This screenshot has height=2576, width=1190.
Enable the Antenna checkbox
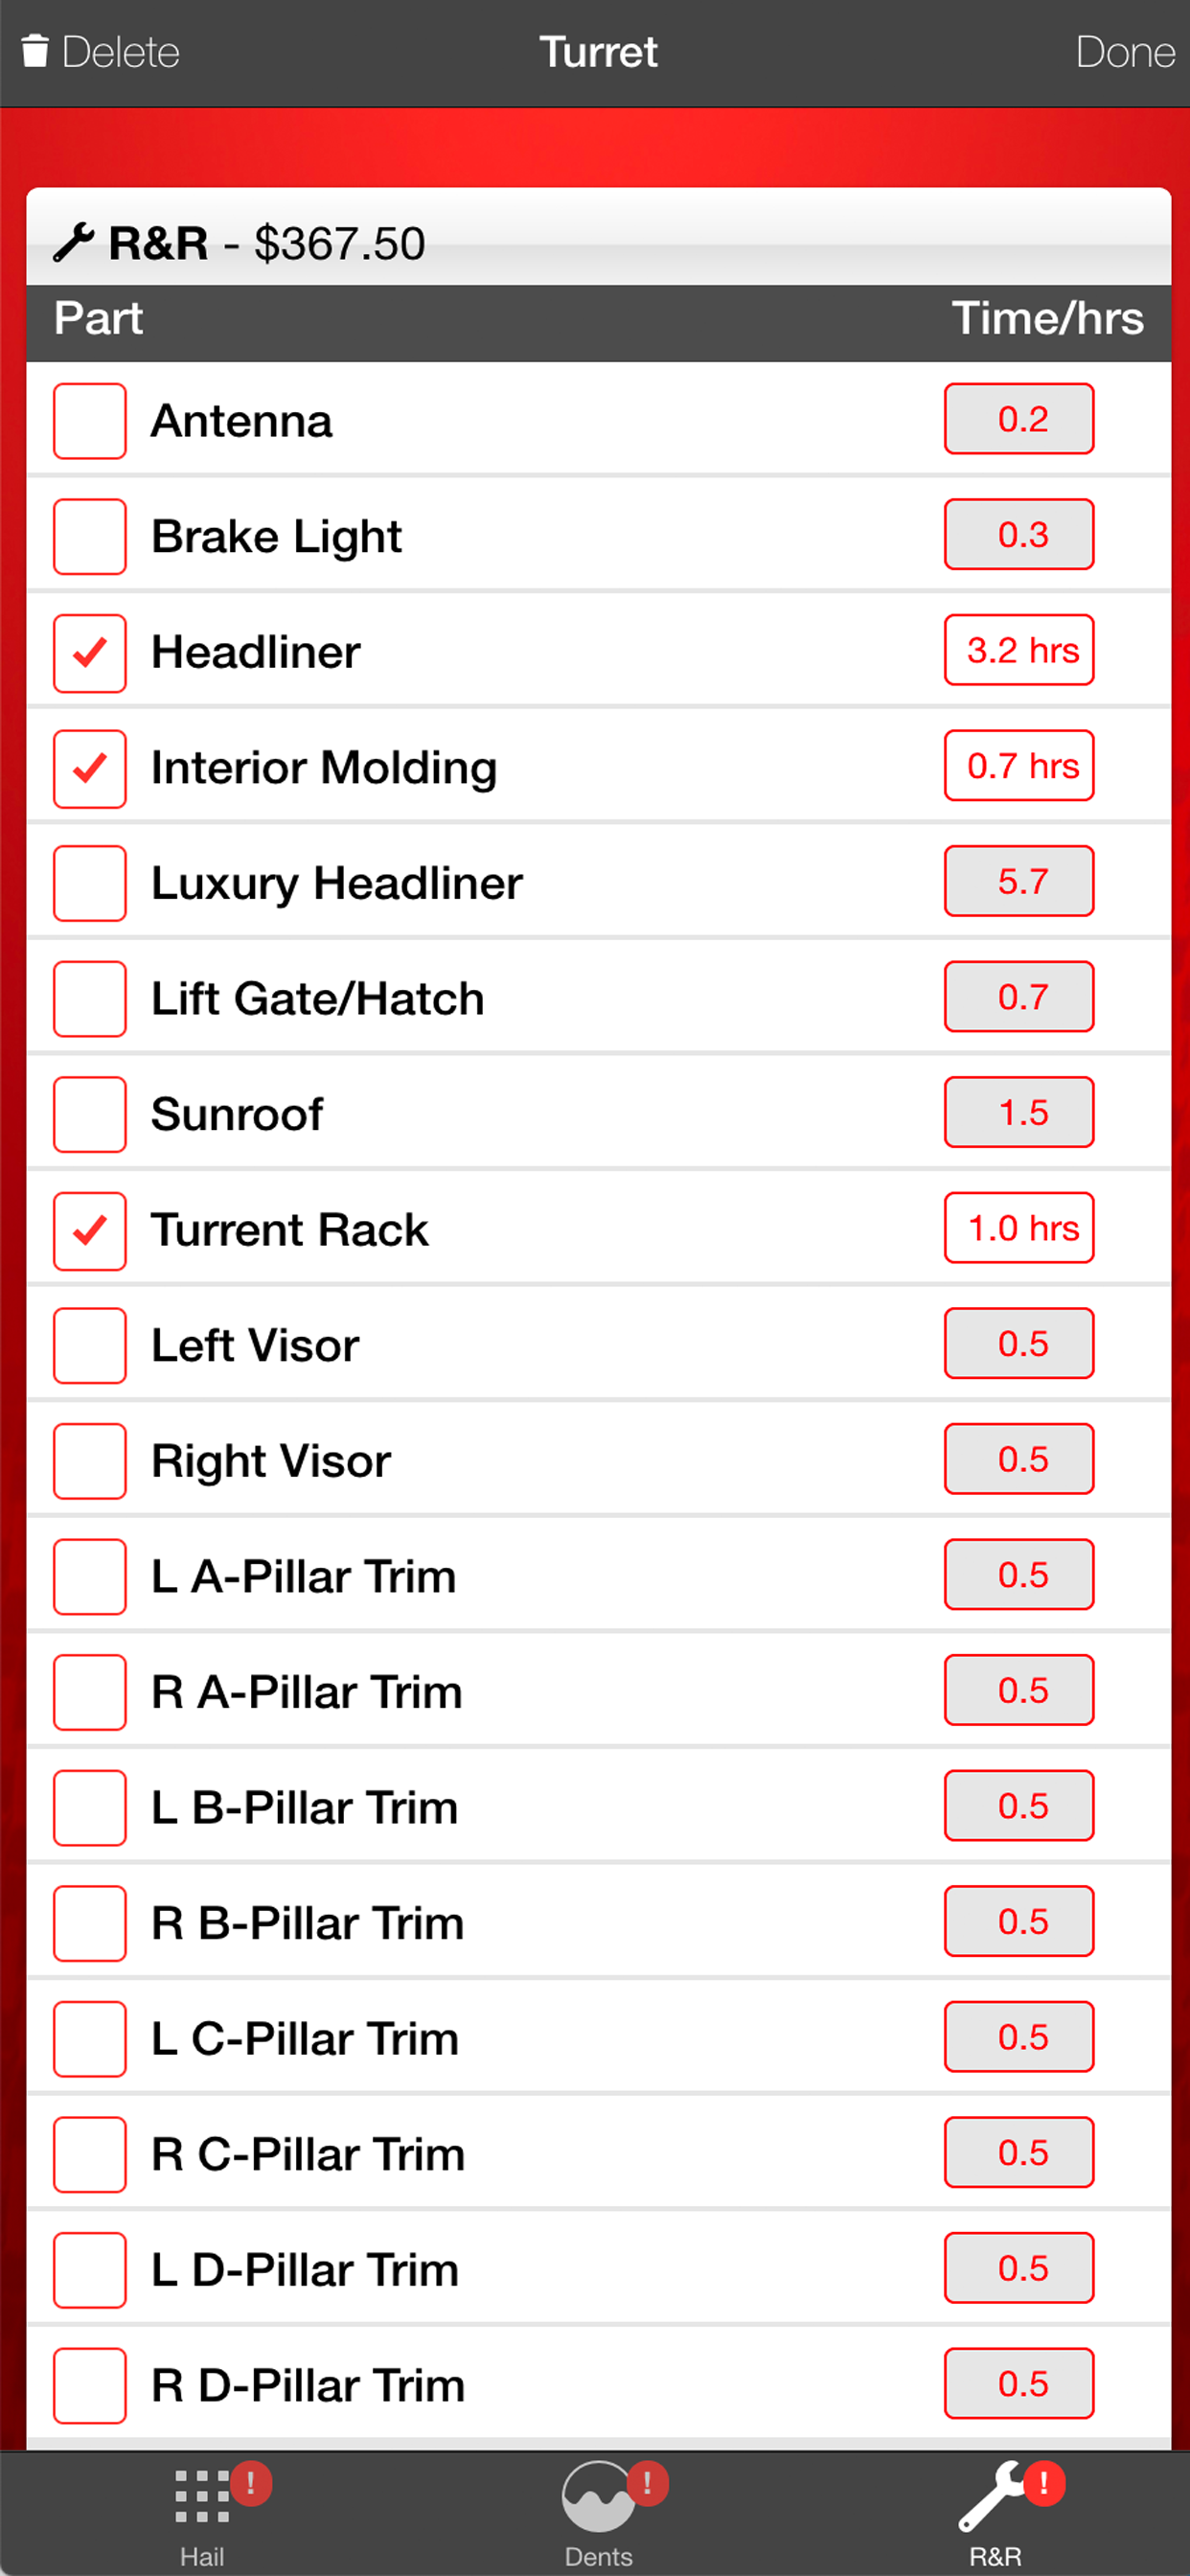point(90,421)
